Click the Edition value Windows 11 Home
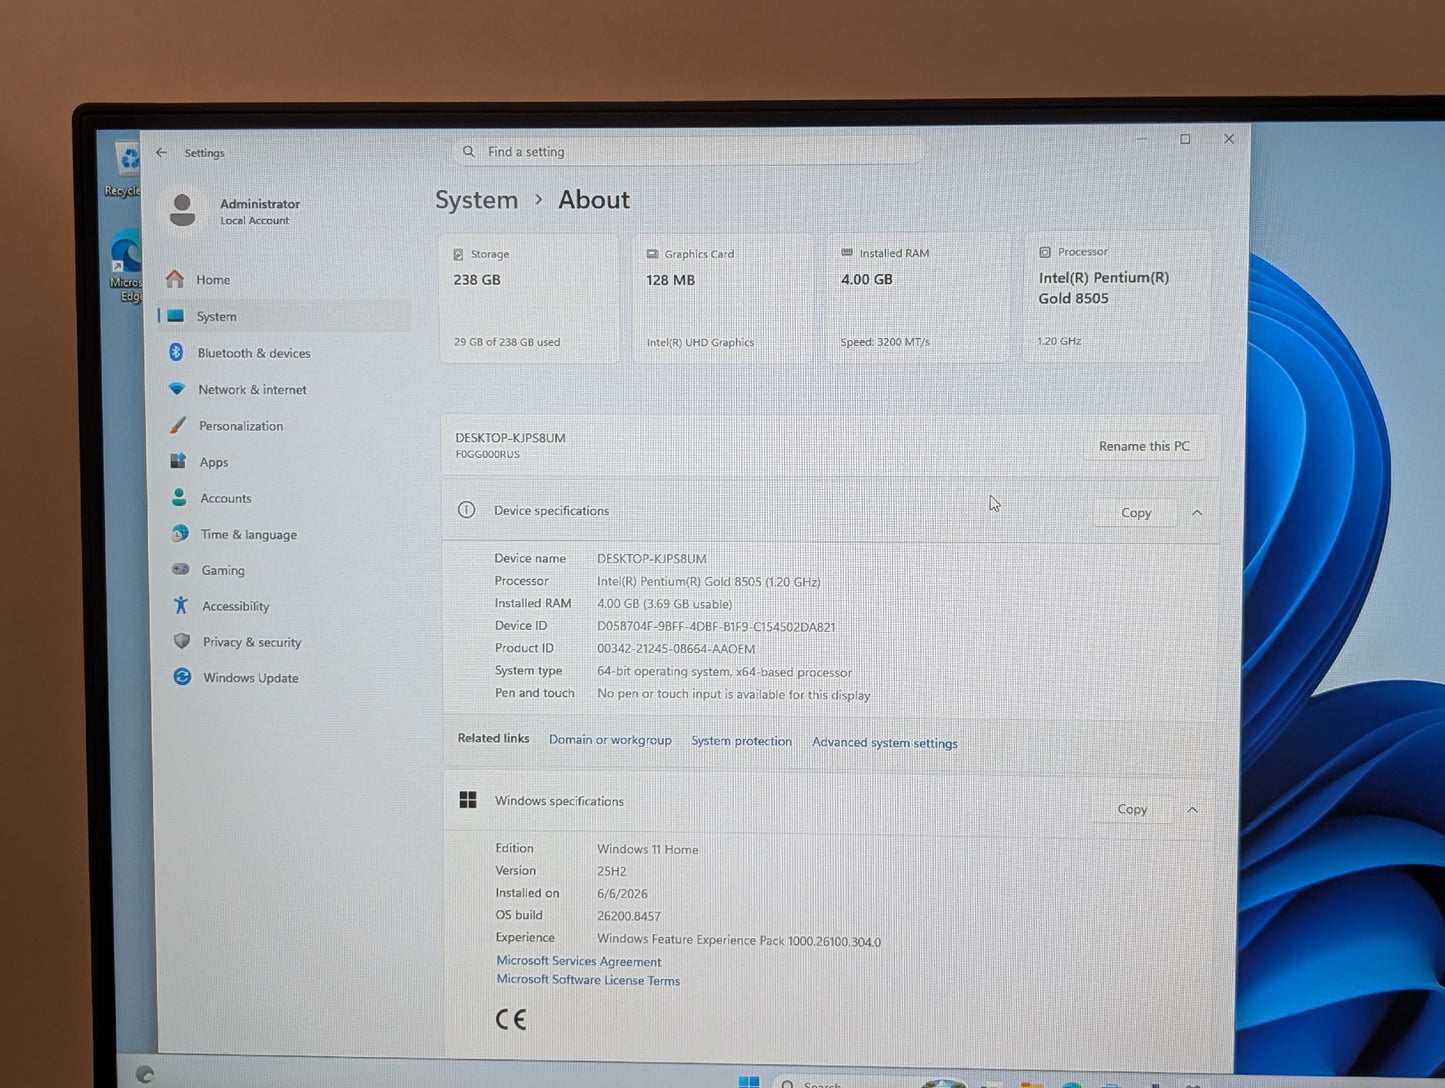 (x=648, y=849)
